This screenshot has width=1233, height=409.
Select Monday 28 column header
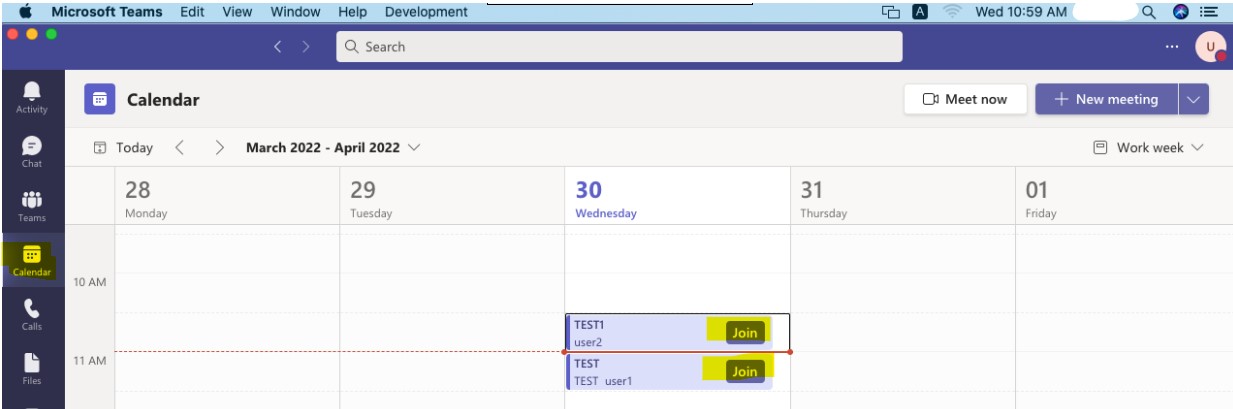[227, 197]
